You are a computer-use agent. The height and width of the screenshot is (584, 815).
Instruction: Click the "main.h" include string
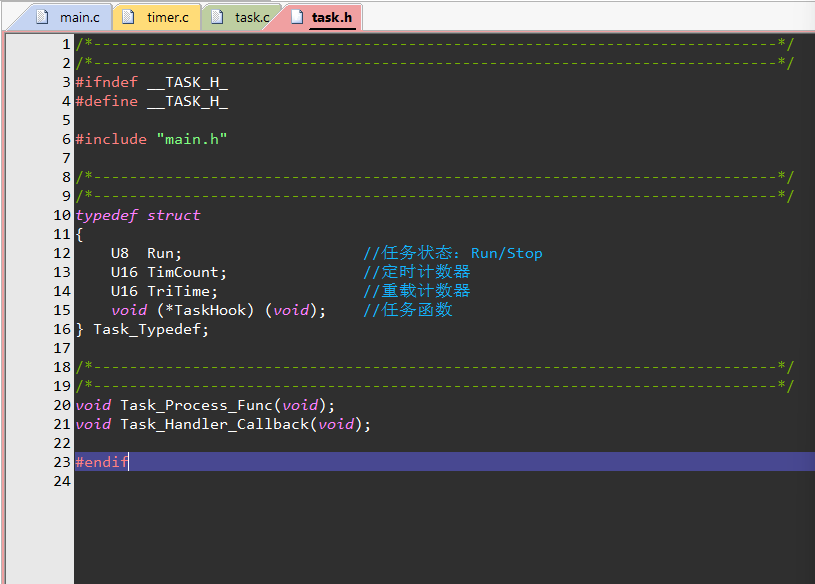tap(192, 139)
